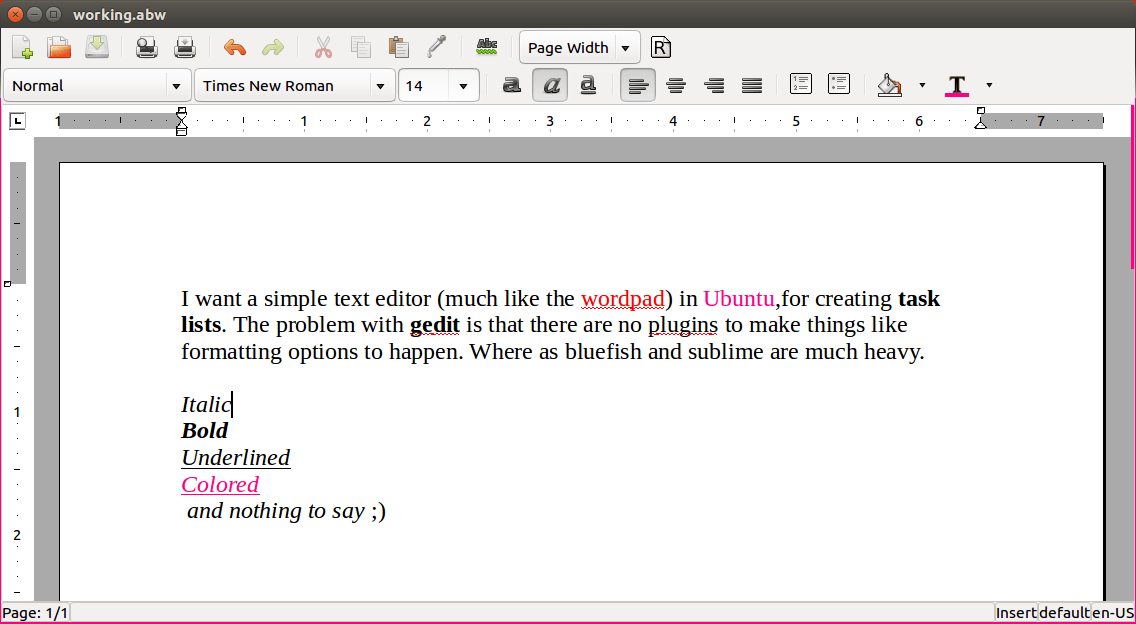Toggle the bullet list
This screenshot has height=624, width=1136.
coord(838,84)
